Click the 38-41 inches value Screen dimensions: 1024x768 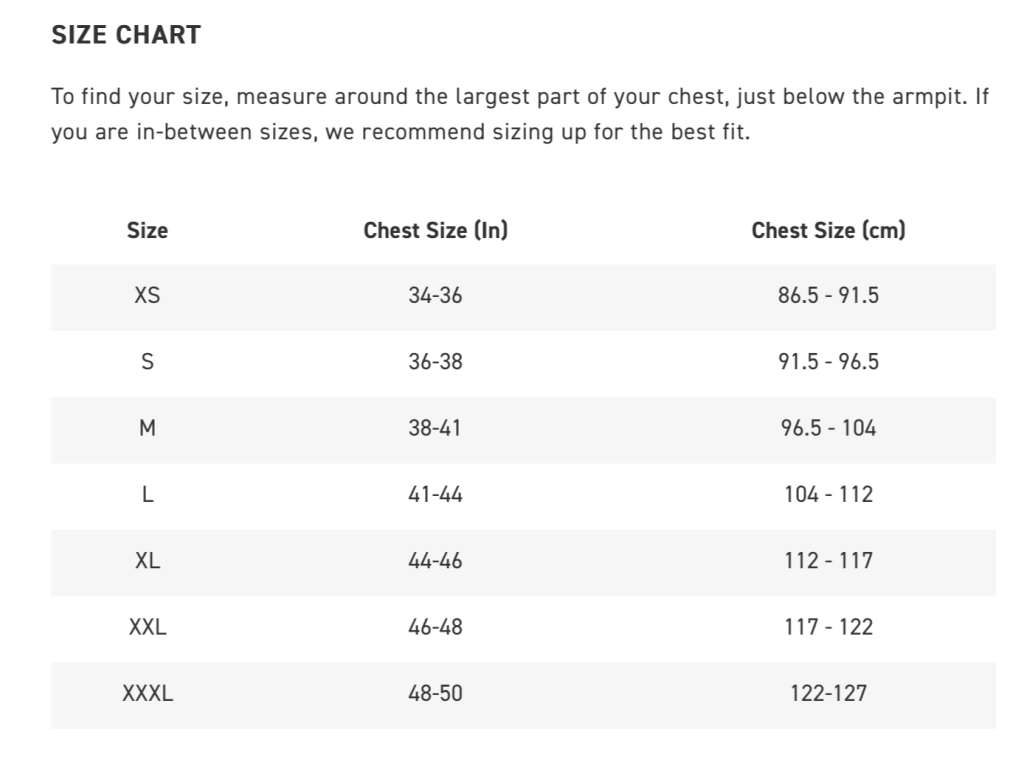[x=435, y=428]
